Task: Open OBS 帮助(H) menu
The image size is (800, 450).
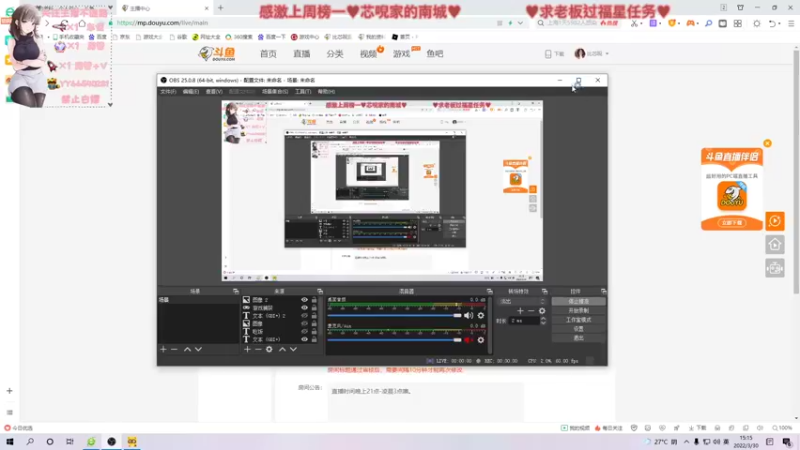Action: 326,92
